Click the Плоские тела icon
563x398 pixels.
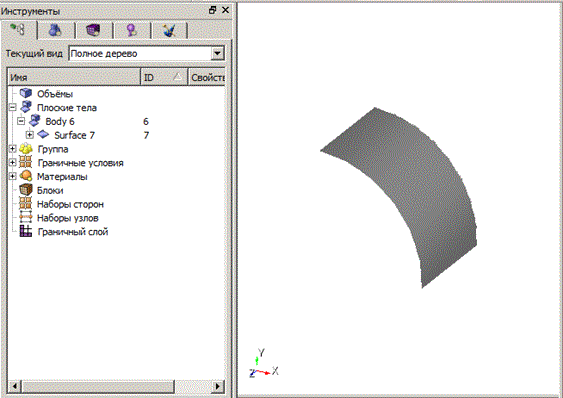(26, 107)
